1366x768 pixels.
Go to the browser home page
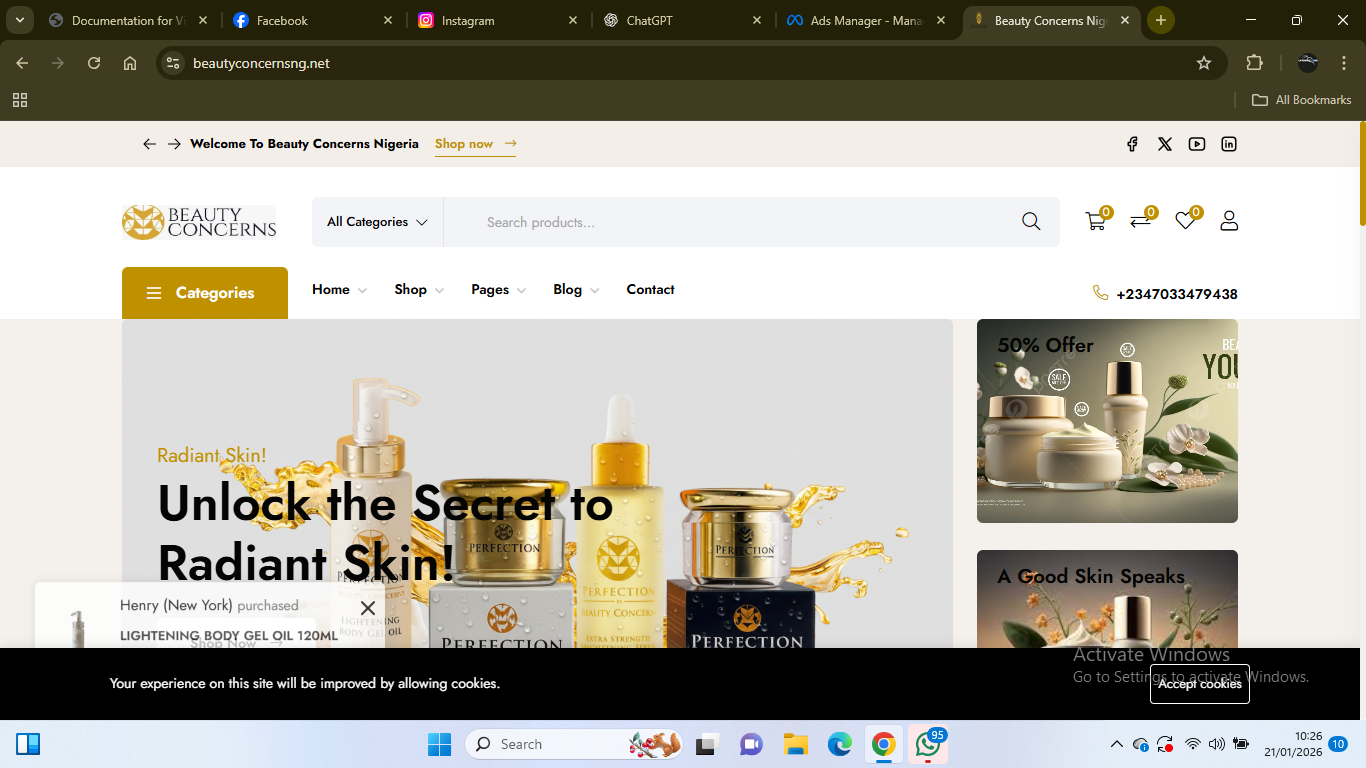[x=130, y=63]
